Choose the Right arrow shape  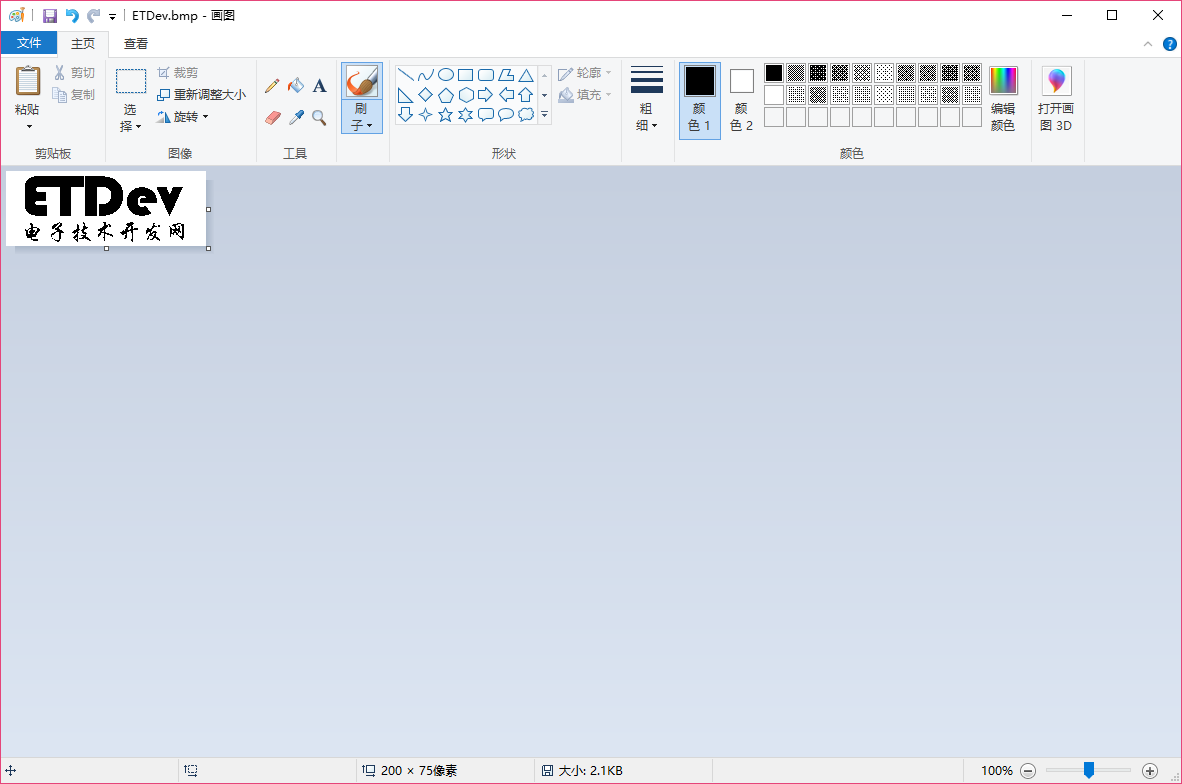tap(486, 95)
